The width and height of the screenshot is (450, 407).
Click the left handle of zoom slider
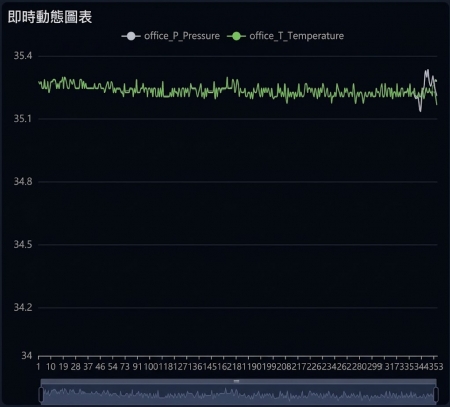point(41,395)
